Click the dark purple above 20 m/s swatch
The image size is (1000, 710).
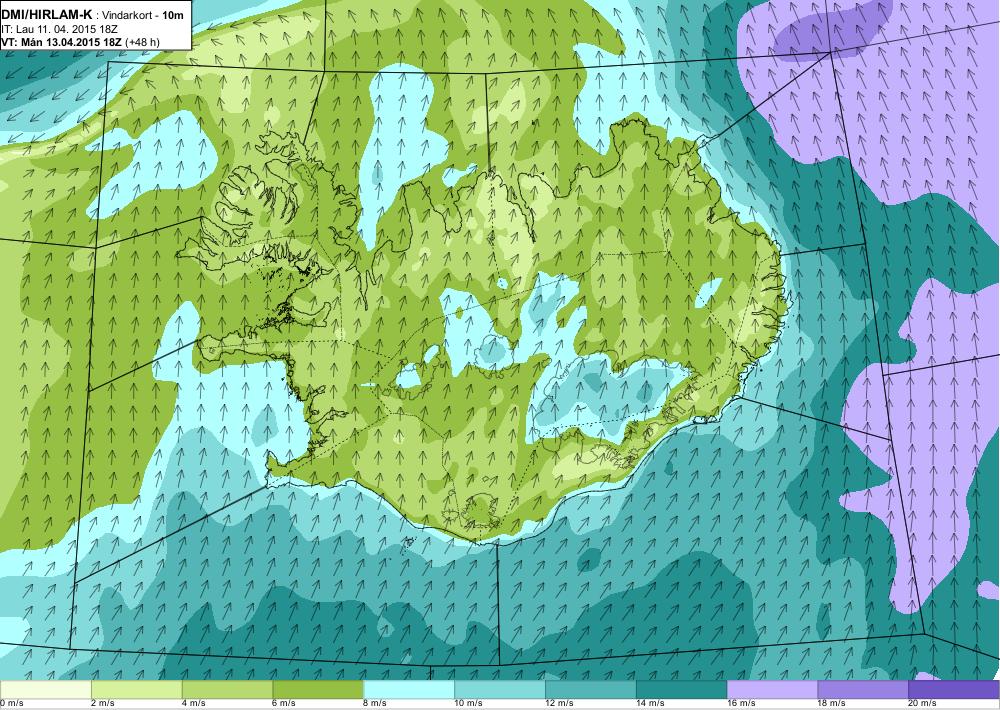[954, 689]
